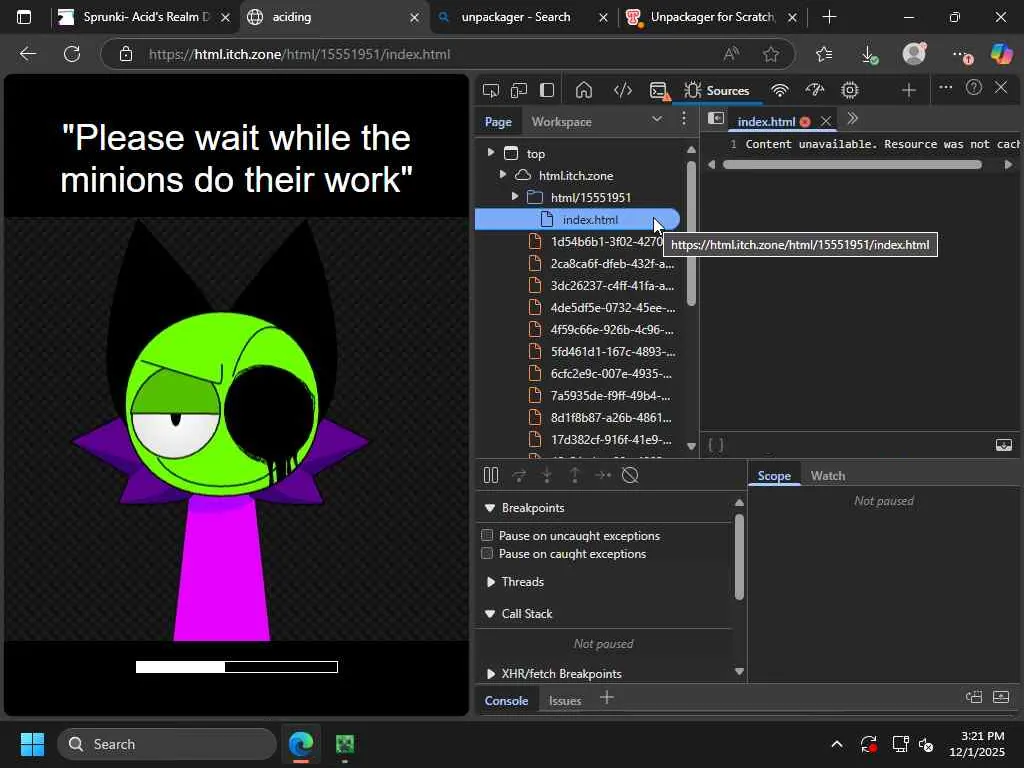Open Sources navigator more options menu

coord(684,119)
